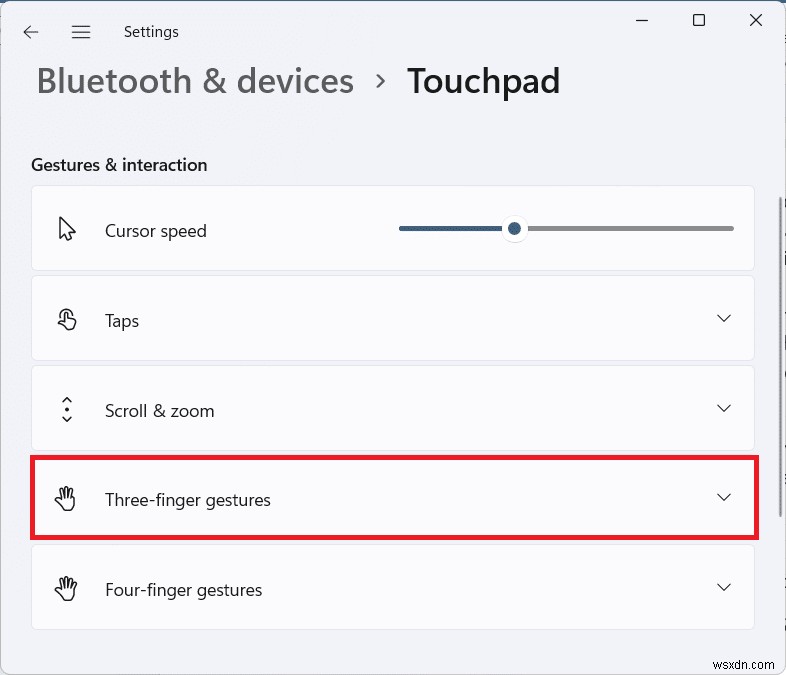Select the Taps label text
This screenshot has width=786, height=675.
click(x=122, y=321)
